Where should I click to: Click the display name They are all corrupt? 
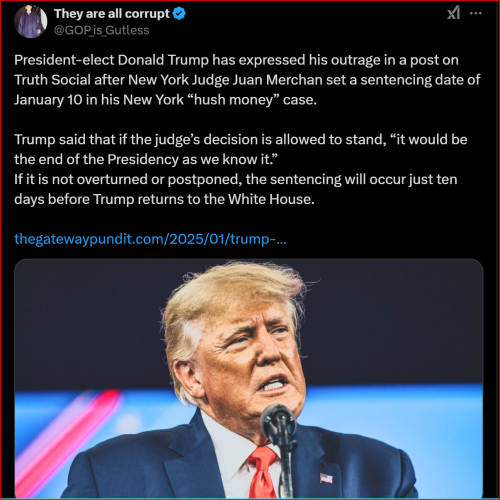point(112,14)
